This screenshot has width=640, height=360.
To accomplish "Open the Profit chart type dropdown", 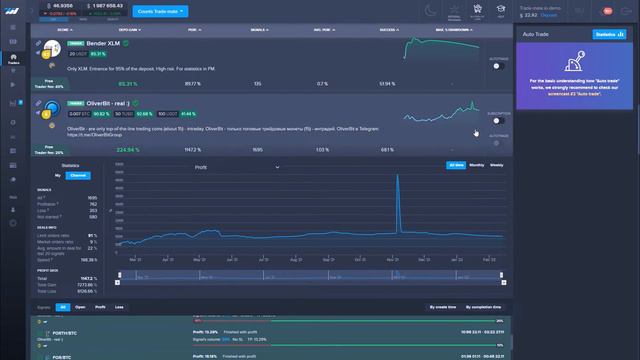I will [x=237, y=167].
